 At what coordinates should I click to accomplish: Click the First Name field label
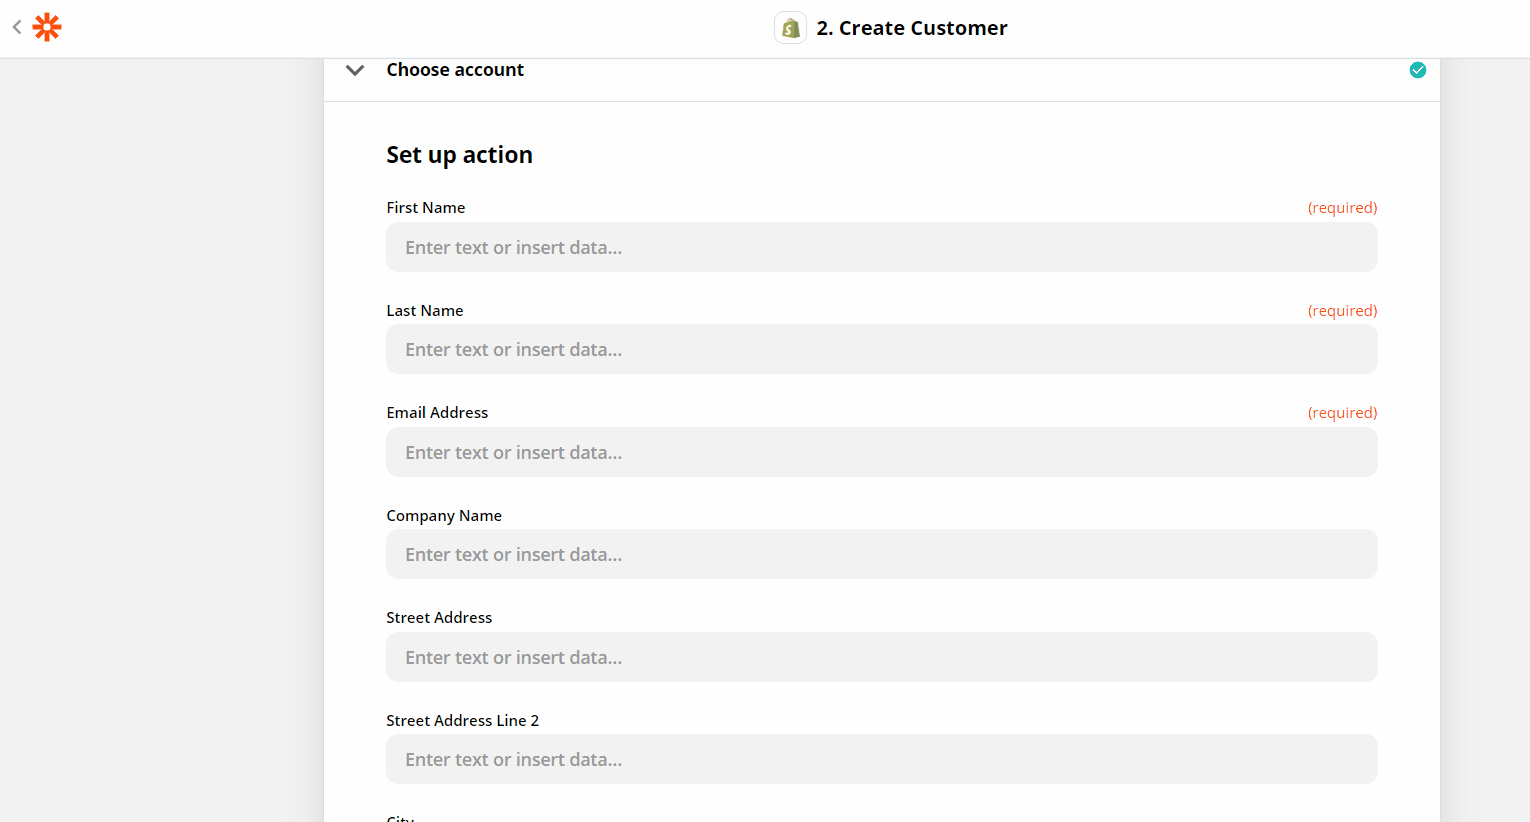click(x=426, y=208)
